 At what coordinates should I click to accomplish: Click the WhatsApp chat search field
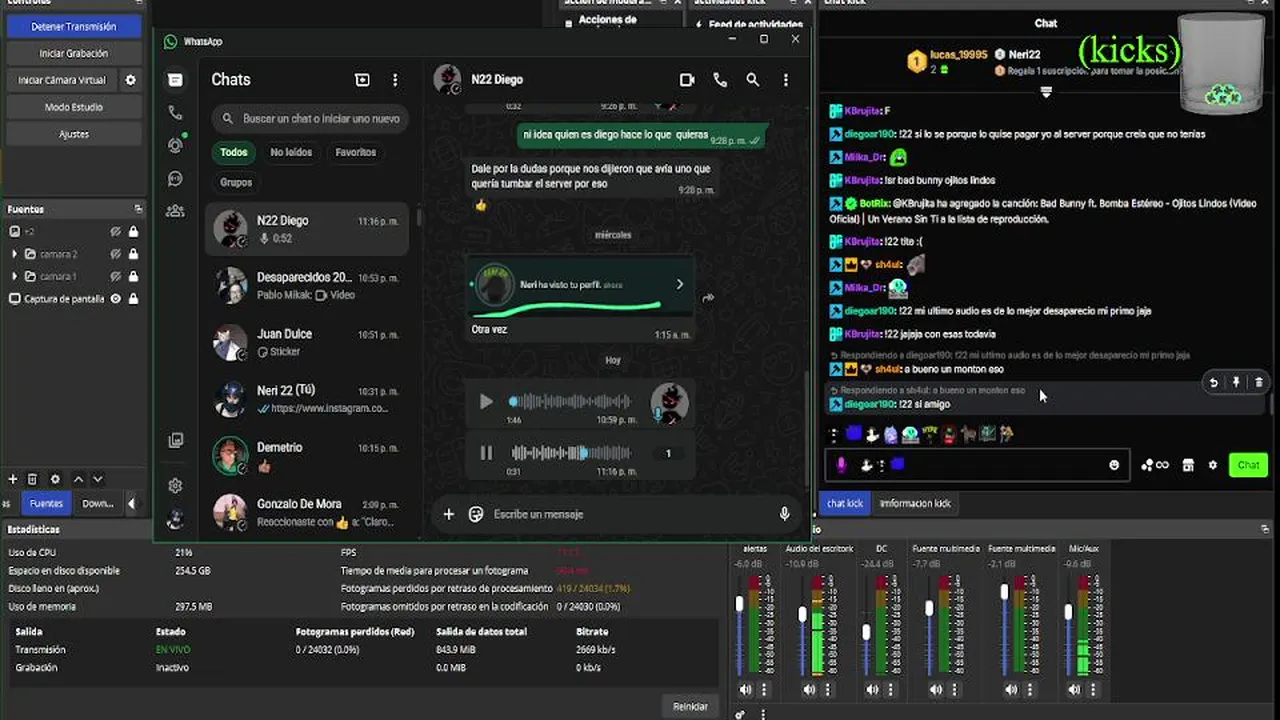click(310, 118)
